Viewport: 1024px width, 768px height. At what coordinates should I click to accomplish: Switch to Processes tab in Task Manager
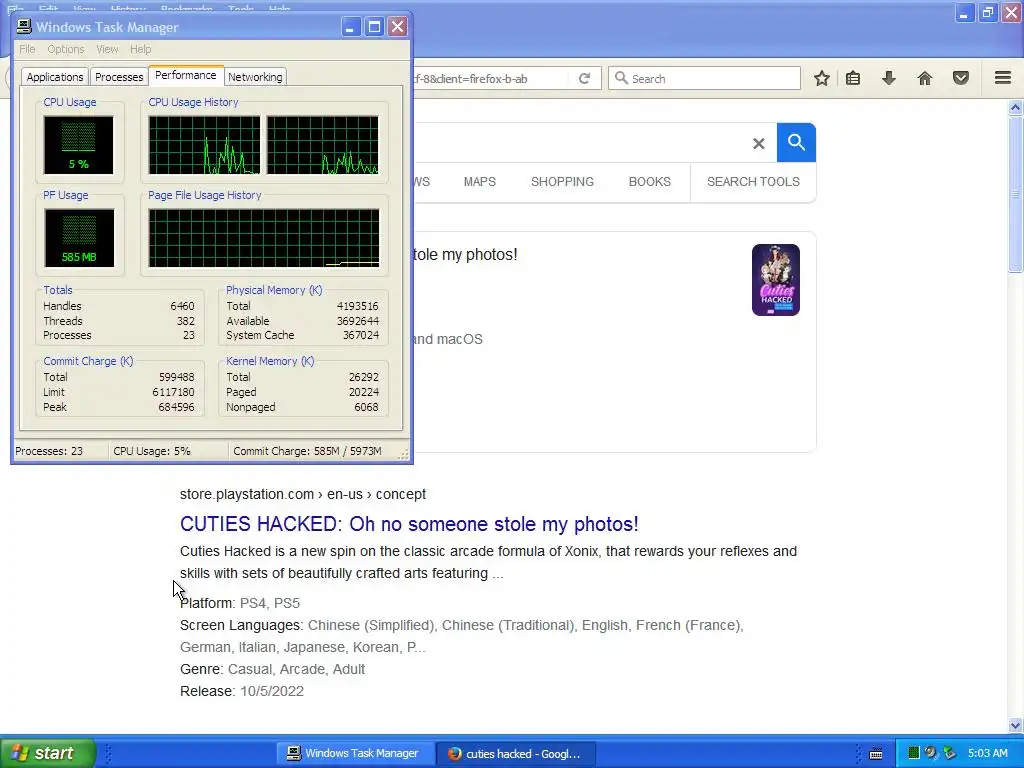coord(119,77)
